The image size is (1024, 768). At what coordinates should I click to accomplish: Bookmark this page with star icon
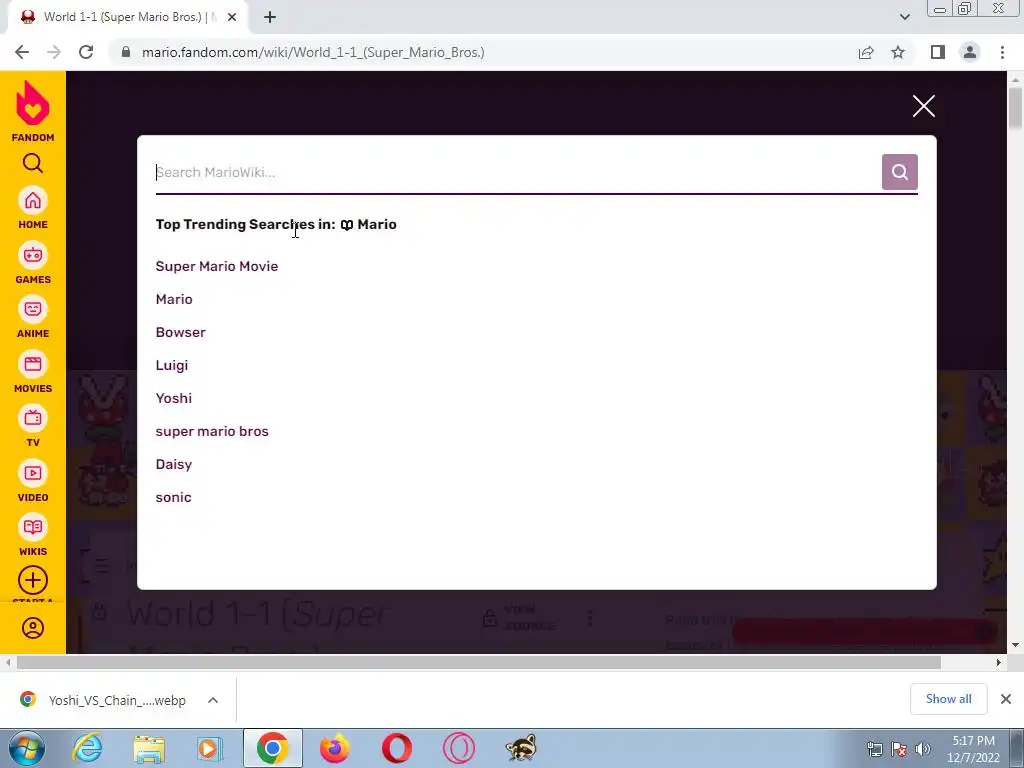tap(898, 52)
